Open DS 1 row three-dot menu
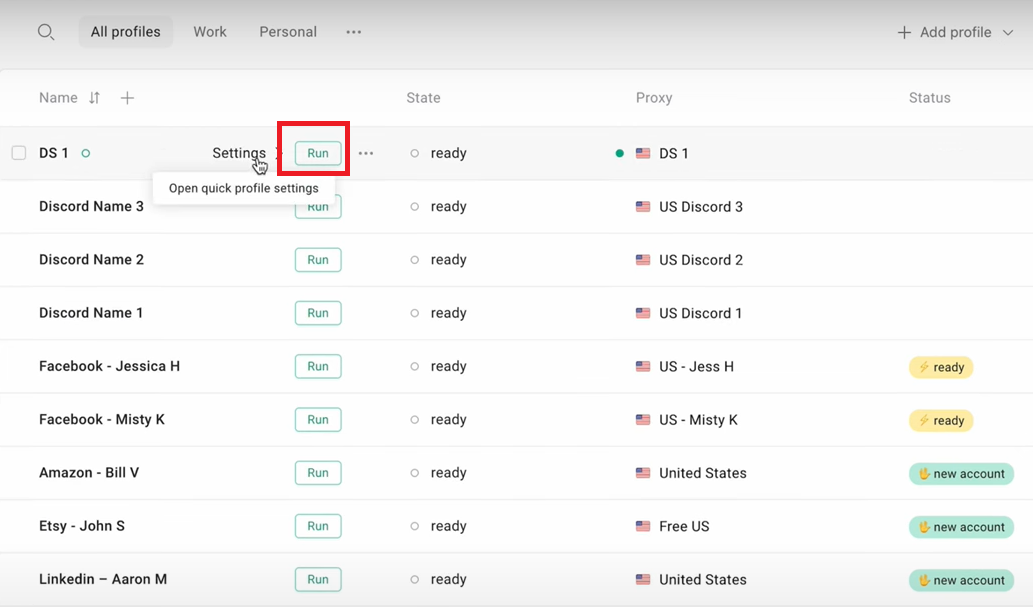Screen dimensions: 1033x607 [366, 153]
